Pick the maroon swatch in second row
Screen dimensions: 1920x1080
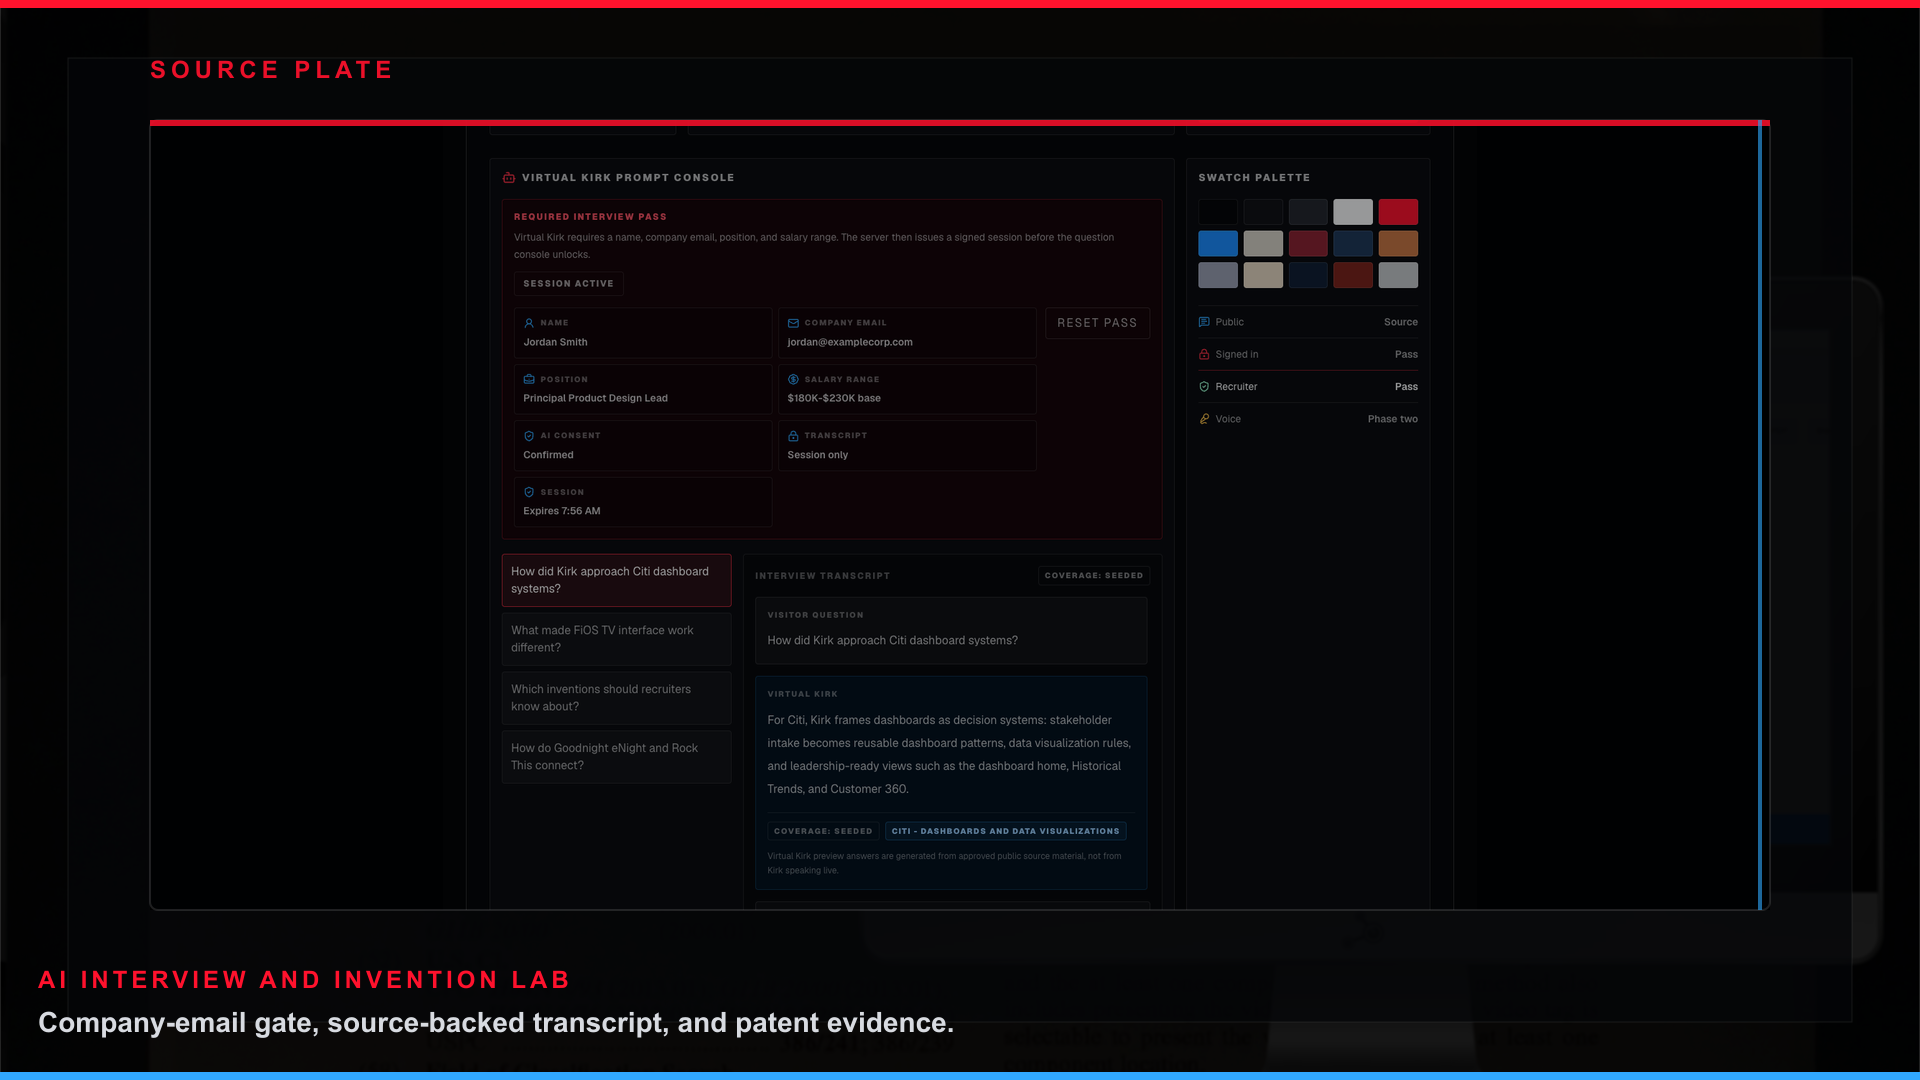(1308, 244)
